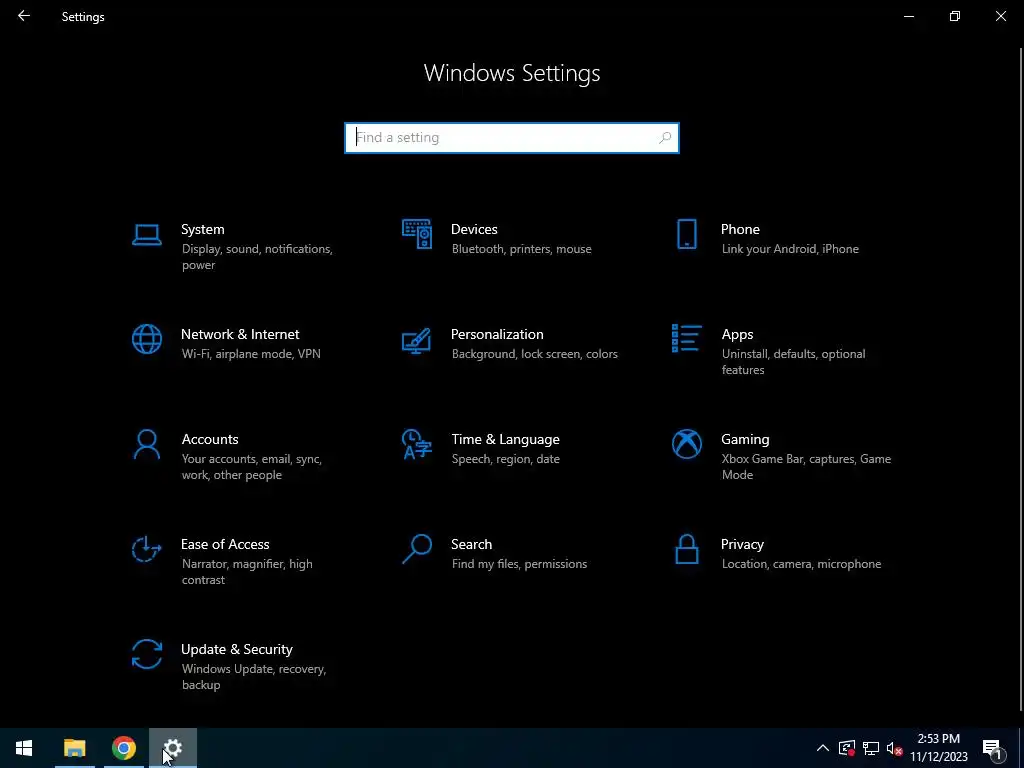Click 'Narrator, magnifier, high contrast' text
Screen dimensions: 1024x768
click(247, 571)
